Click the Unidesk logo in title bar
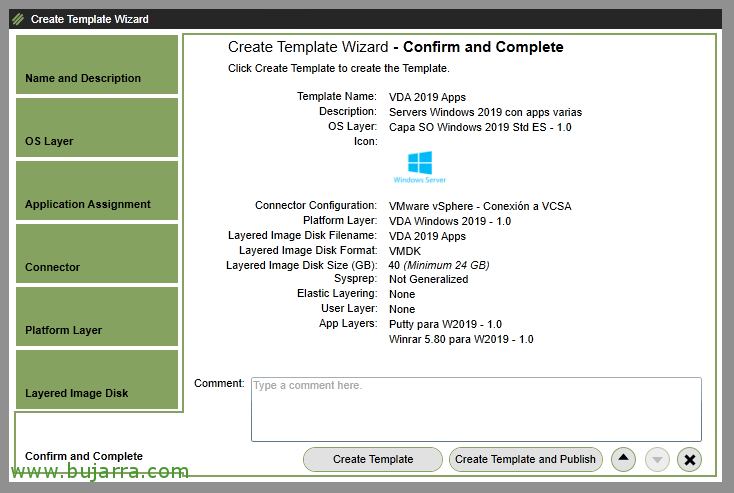 point(18,19)
